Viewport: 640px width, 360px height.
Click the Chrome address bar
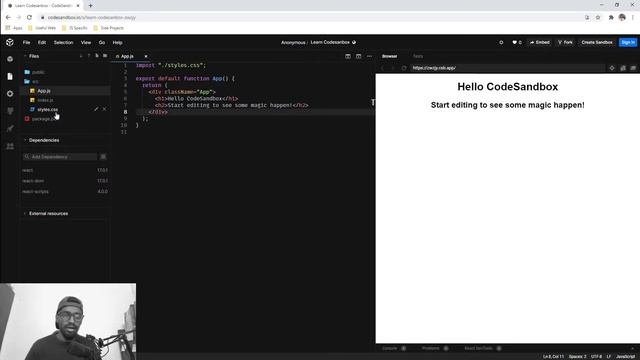(310, 18)
